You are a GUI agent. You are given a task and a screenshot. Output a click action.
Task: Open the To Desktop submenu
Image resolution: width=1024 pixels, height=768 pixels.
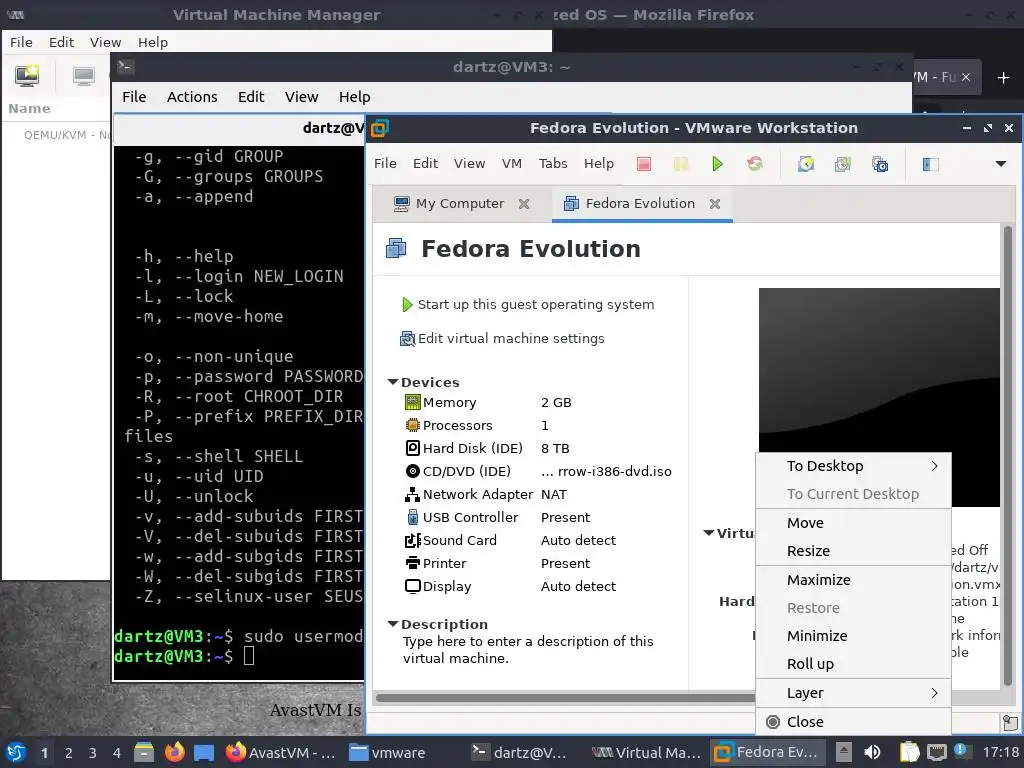click(x=853, y=466)
